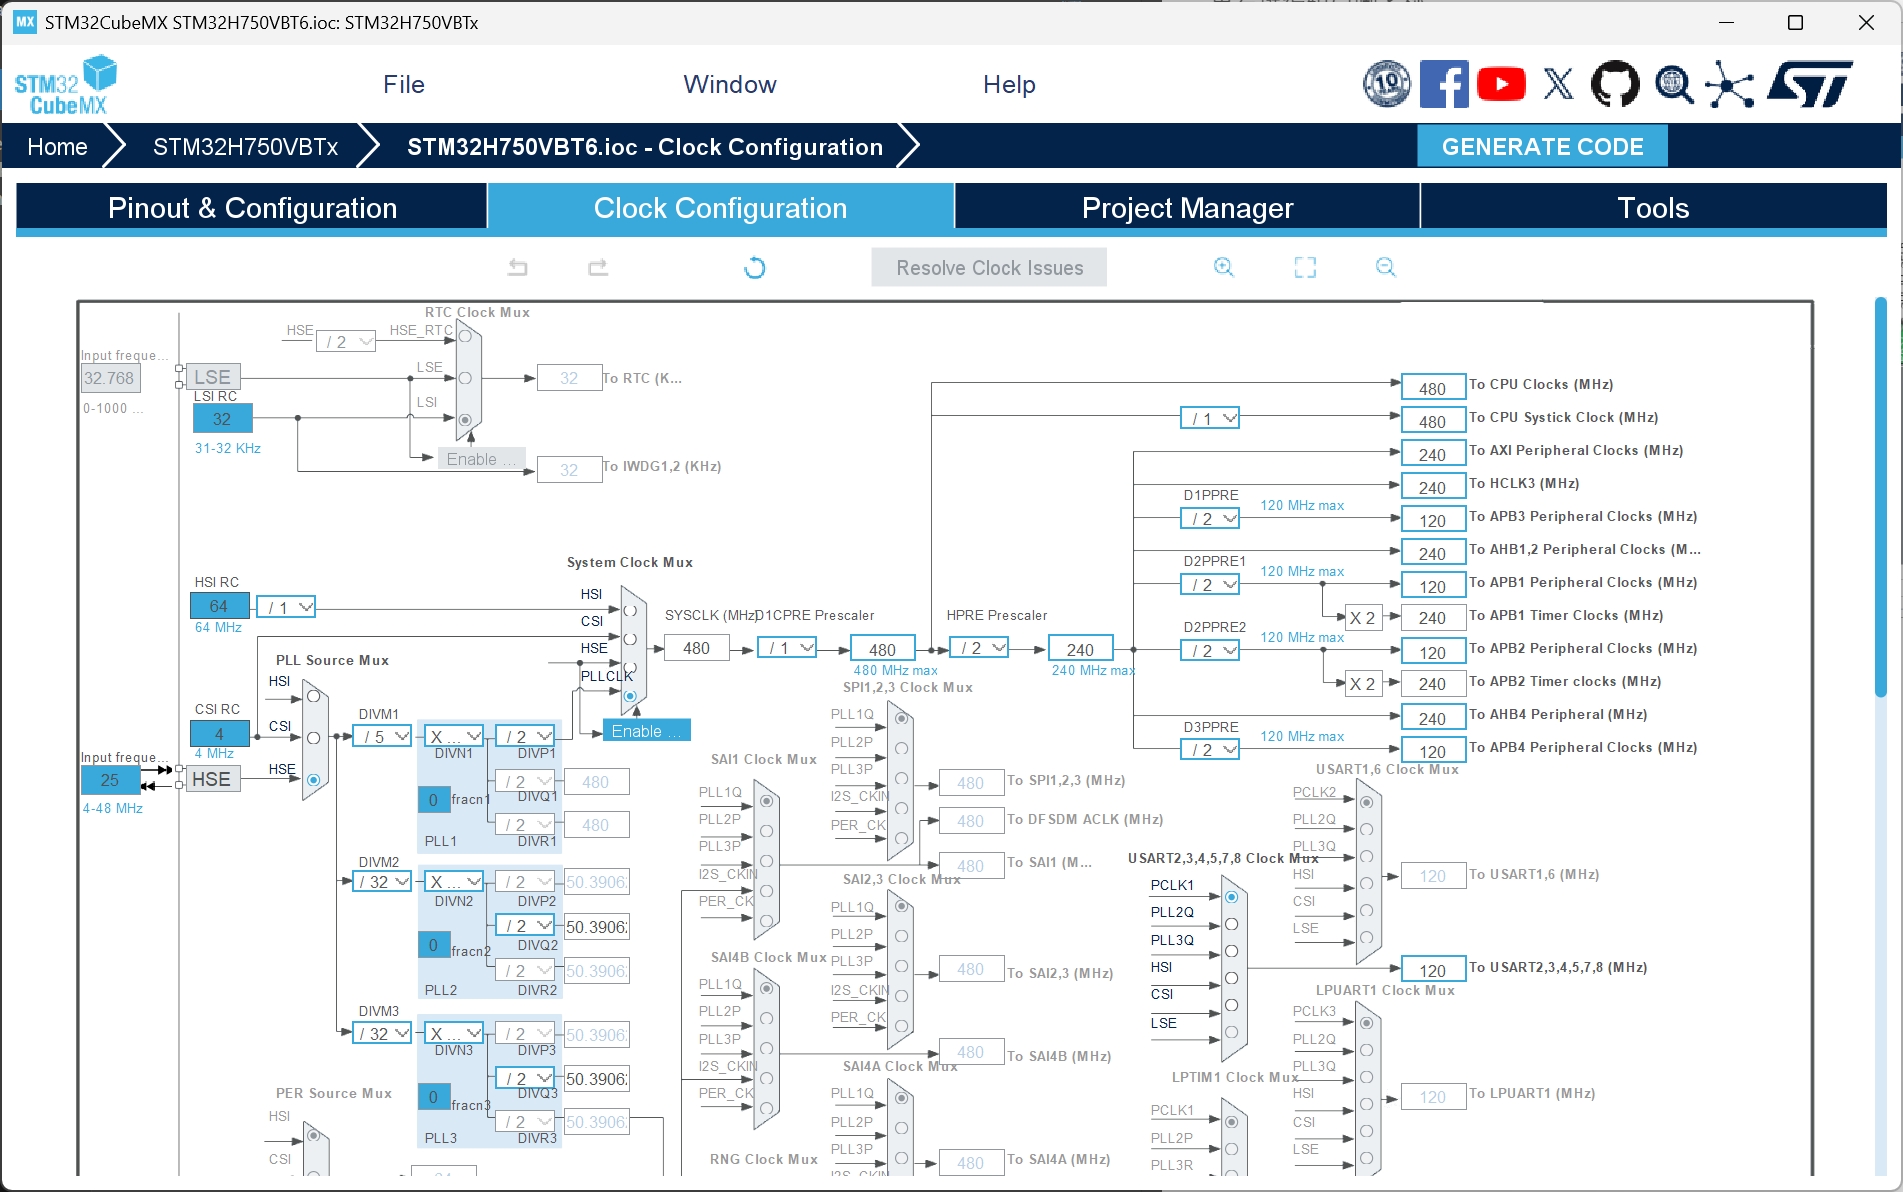1903x1192 pixels.
Task: Click the To CPU Clocks 480 field
Action: click(1432, 388)
